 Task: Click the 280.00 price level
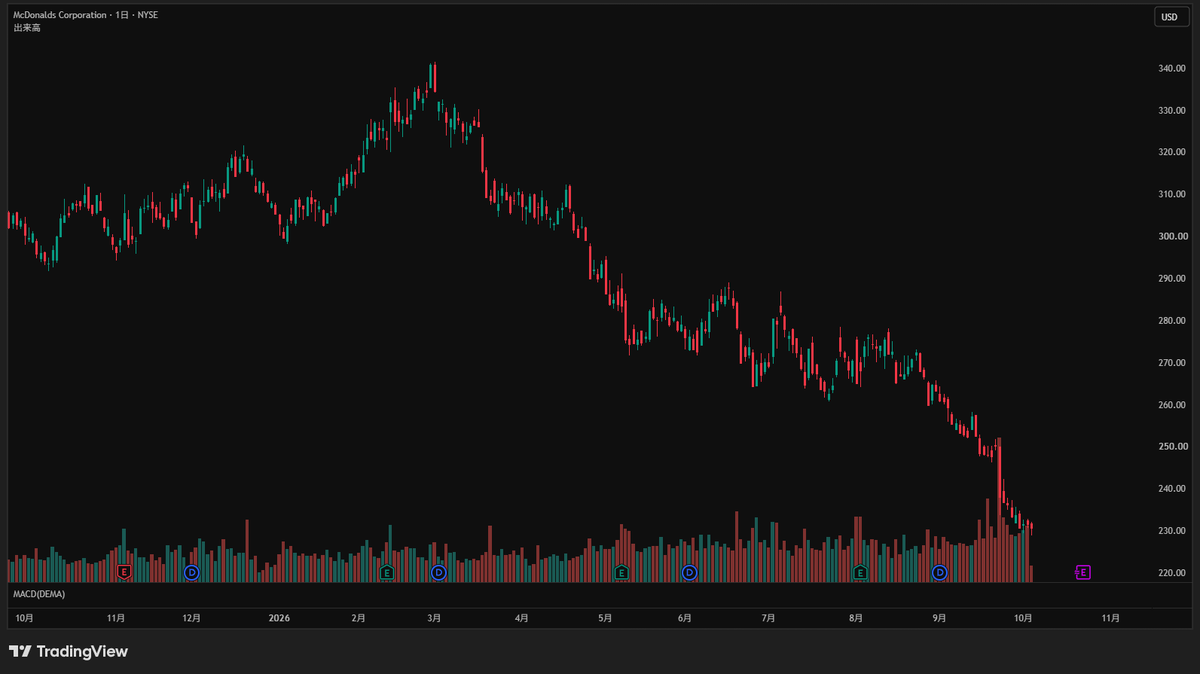[x=1172, y=321]
